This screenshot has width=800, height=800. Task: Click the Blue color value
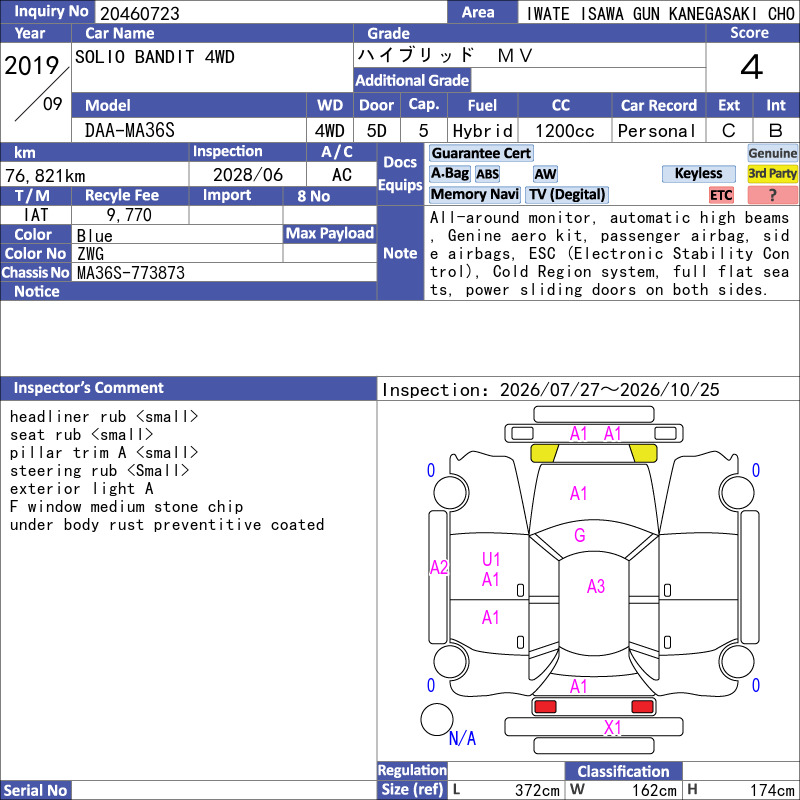coord(94,236)
